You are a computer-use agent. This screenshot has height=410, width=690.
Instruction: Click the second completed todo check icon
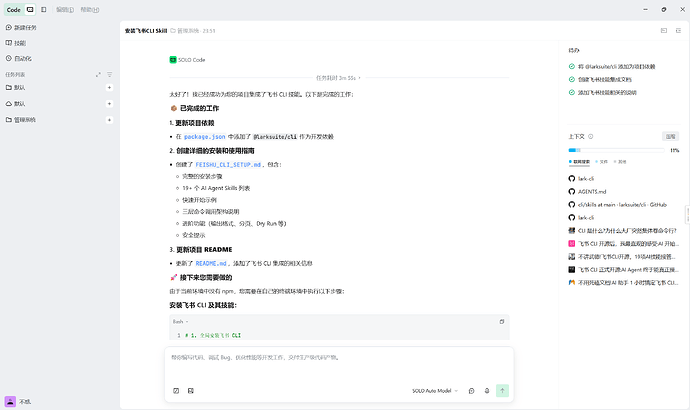pyautogui.click(x=572, y=79)
